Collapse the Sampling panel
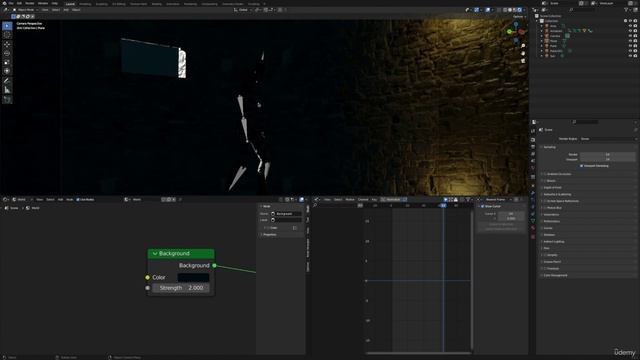 point(549,147)
